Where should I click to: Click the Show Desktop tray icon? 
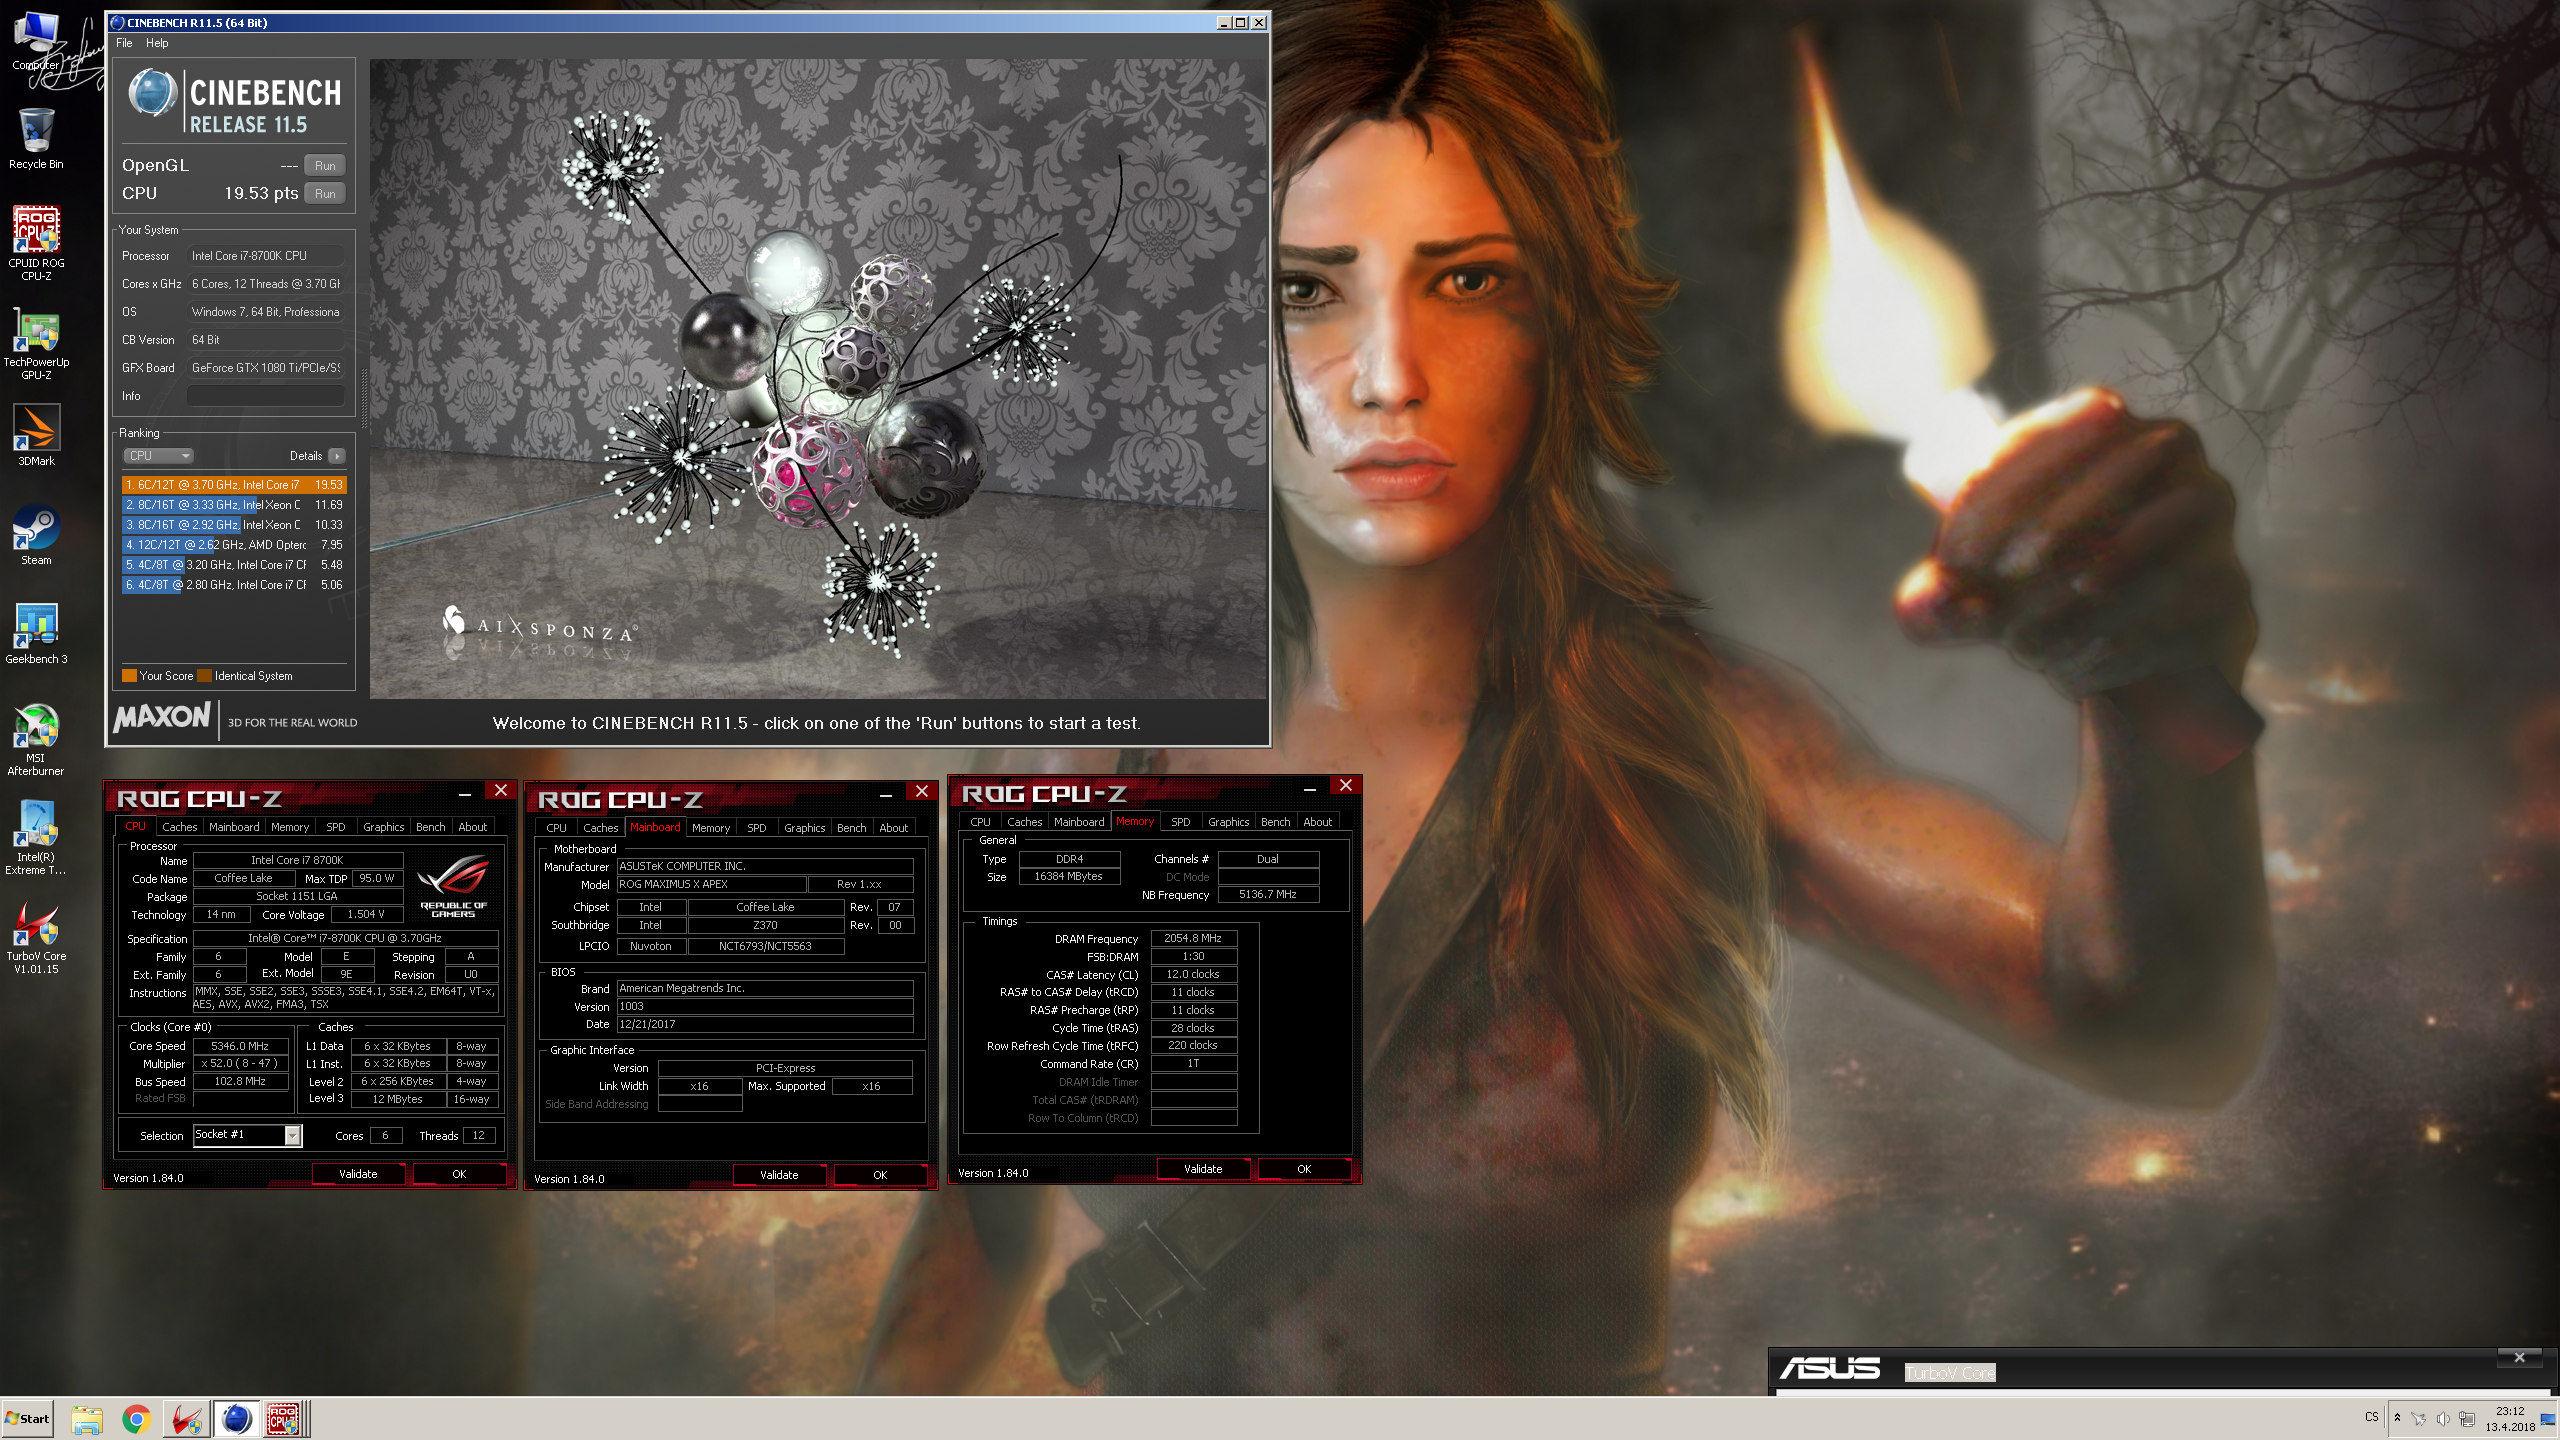point(2548,1418)
